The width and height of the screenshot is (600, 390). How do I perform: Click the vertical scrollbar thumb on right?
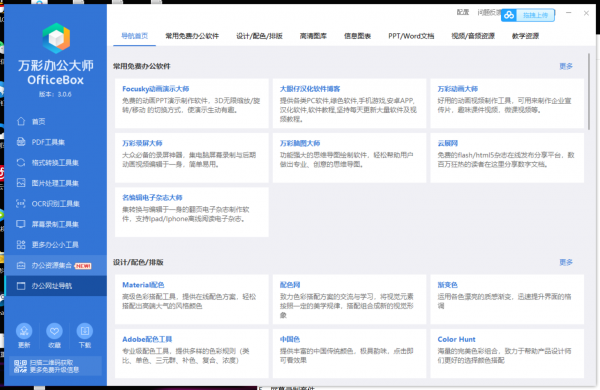(x=589, y=91)
